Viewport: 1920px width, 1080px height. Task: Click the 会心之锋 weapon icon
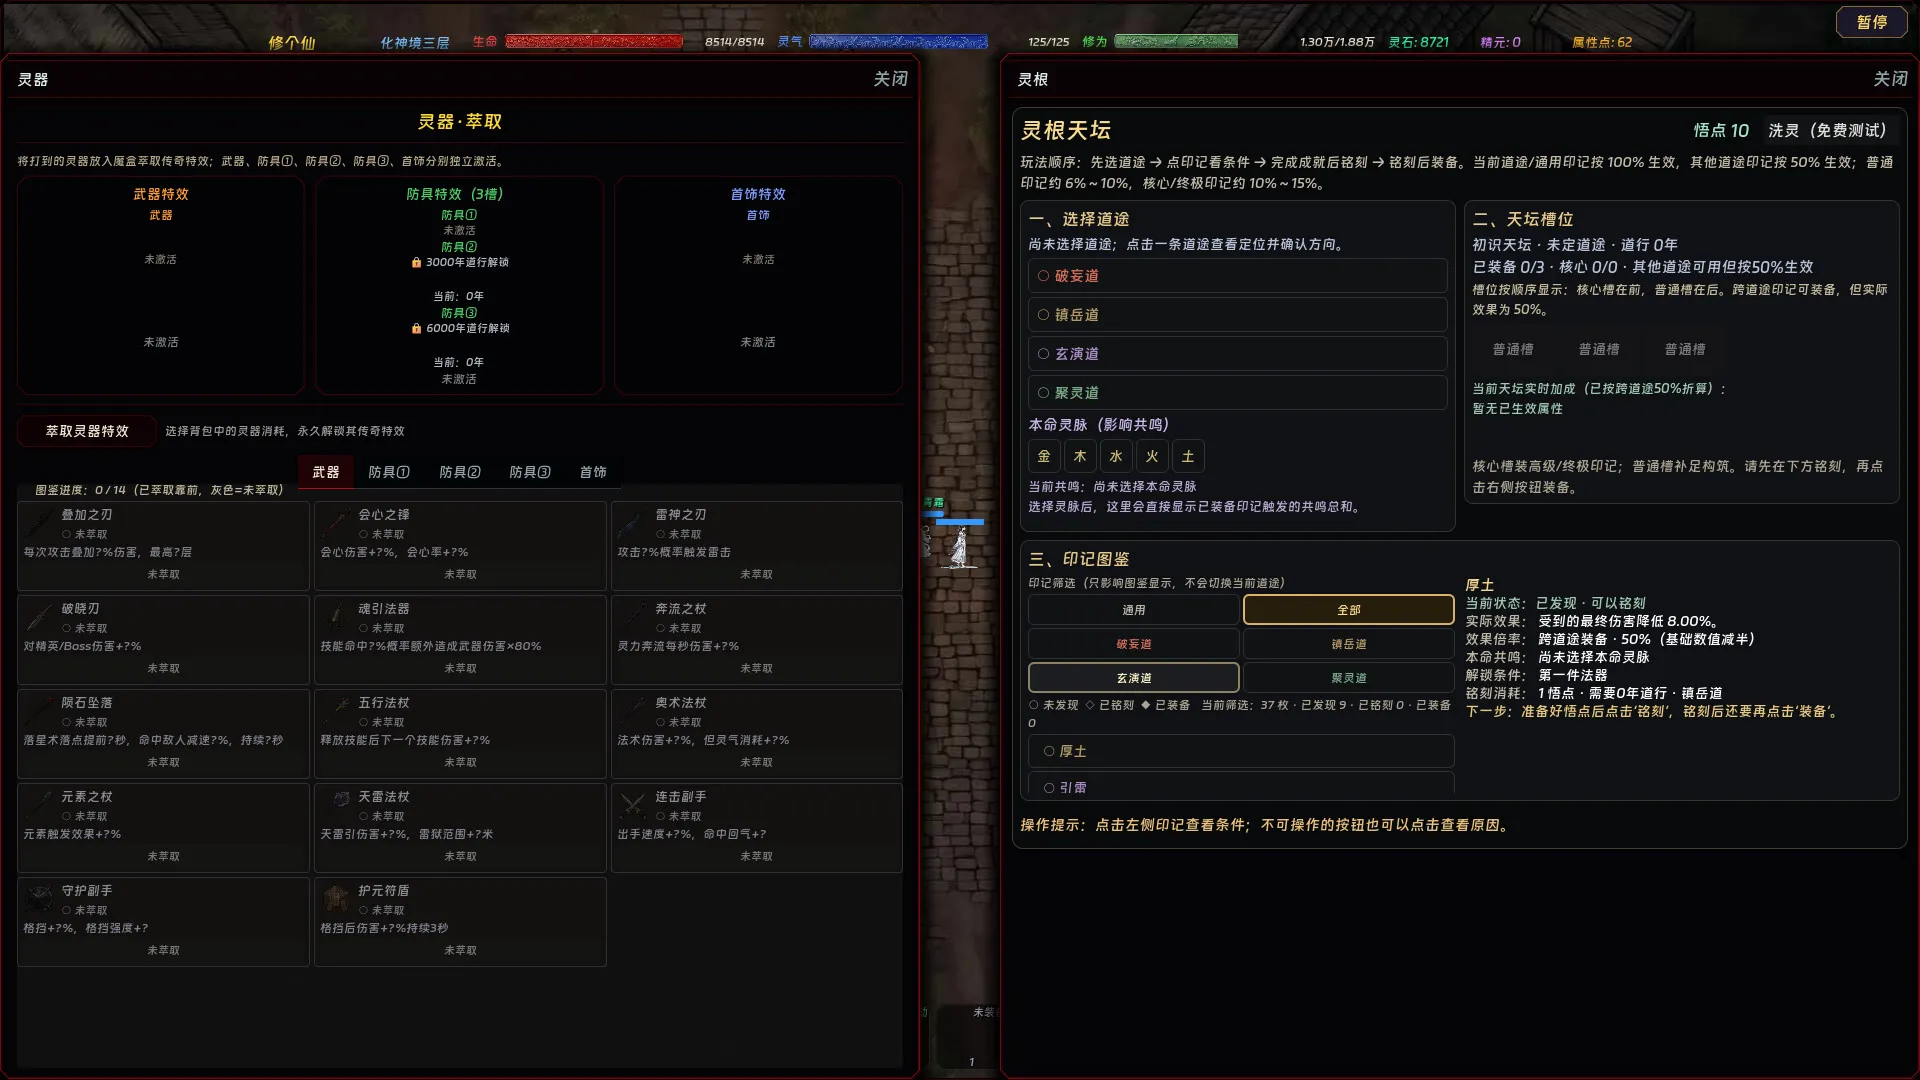[x=338, y=523]
